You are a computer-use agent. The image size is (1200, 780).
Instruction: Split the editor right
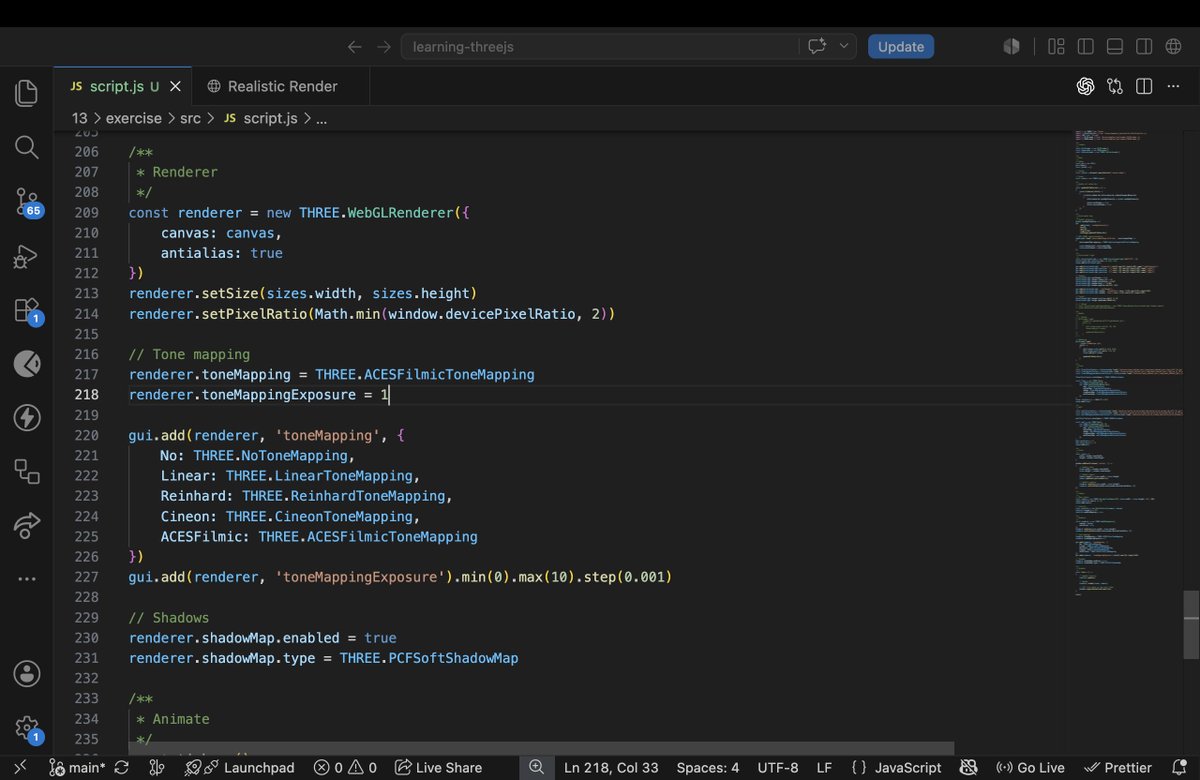pos(1144,86)
